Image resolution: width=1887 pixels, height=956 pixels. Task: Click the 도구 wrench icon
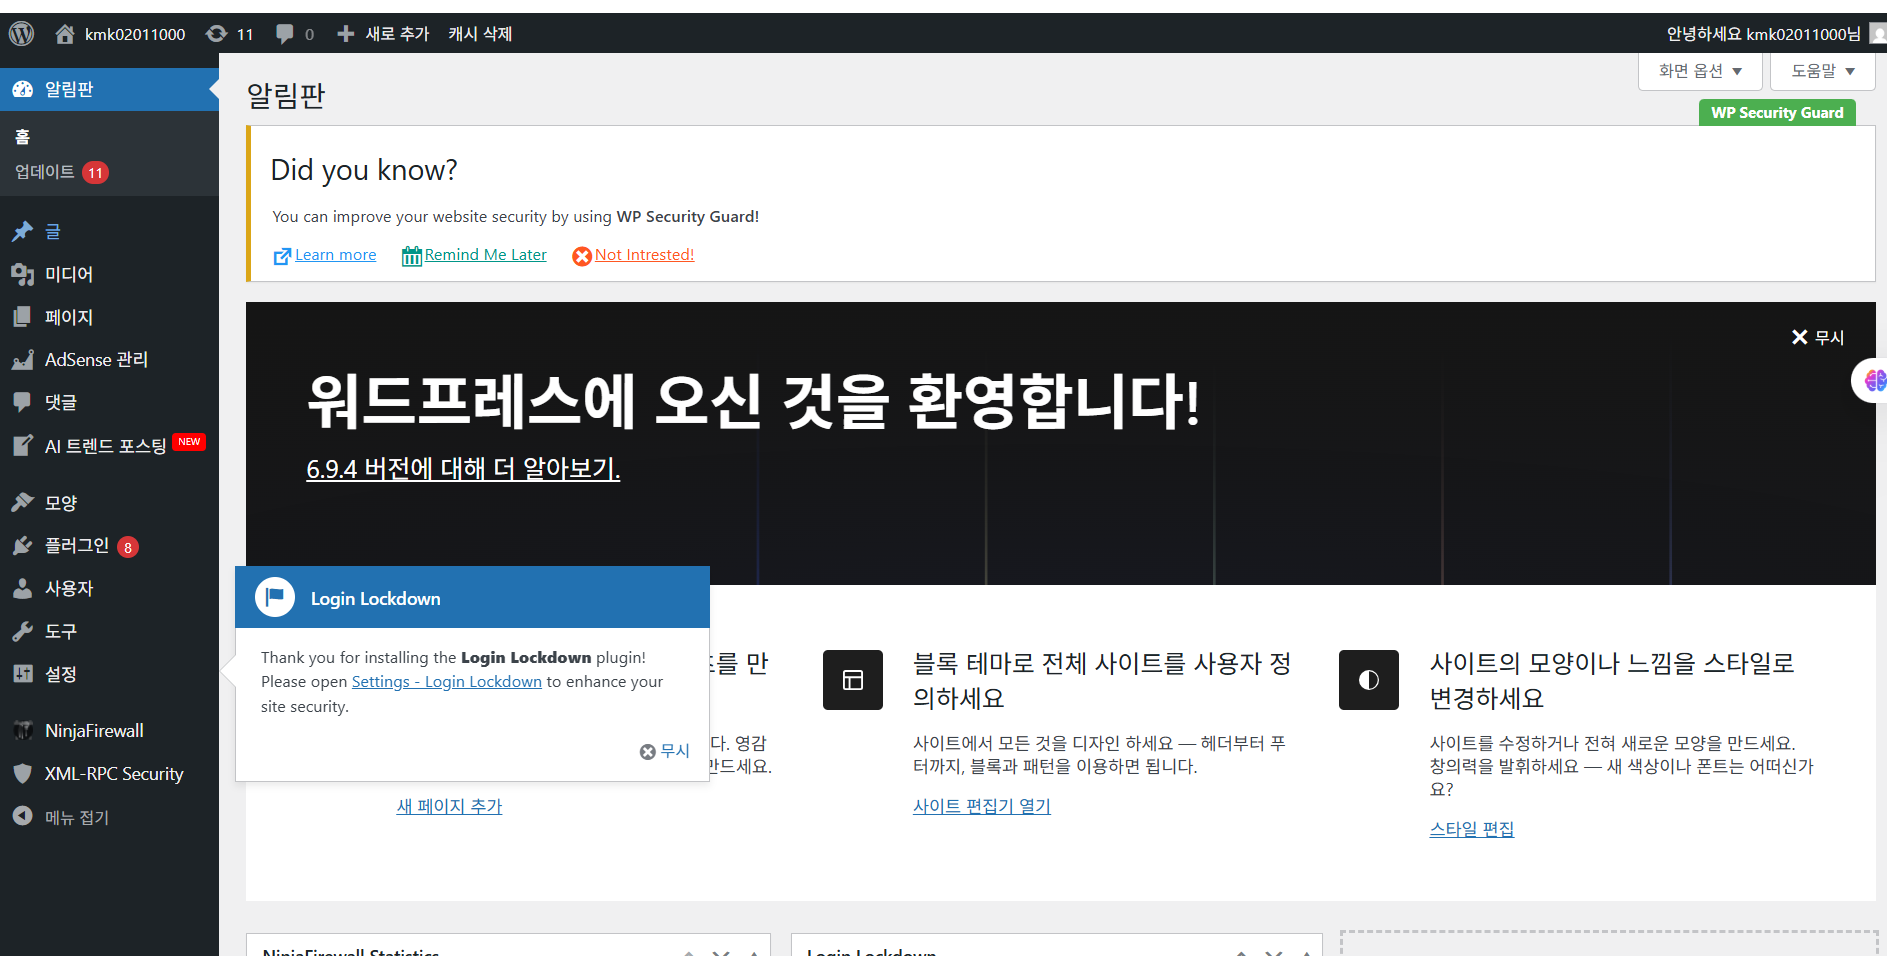point(22,631)
